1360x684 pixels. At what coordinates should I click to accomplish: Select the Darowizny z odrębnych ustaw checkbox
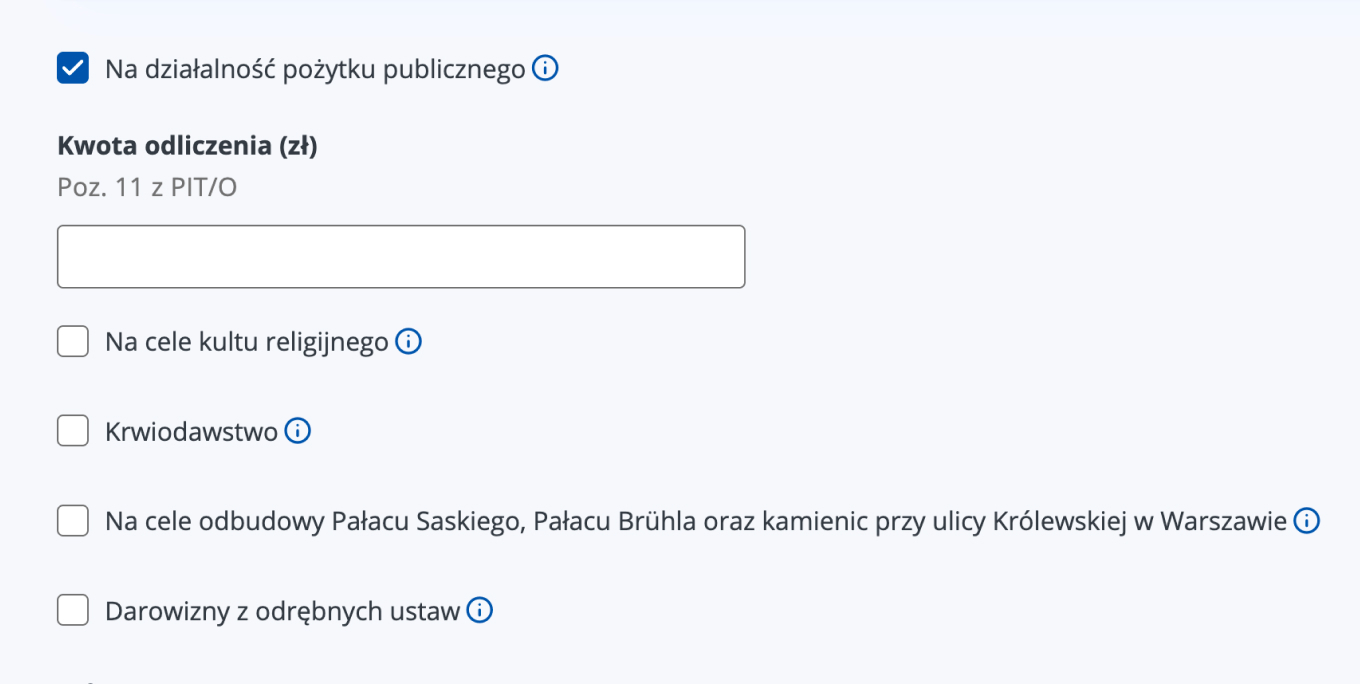click(x=73, y=610)
